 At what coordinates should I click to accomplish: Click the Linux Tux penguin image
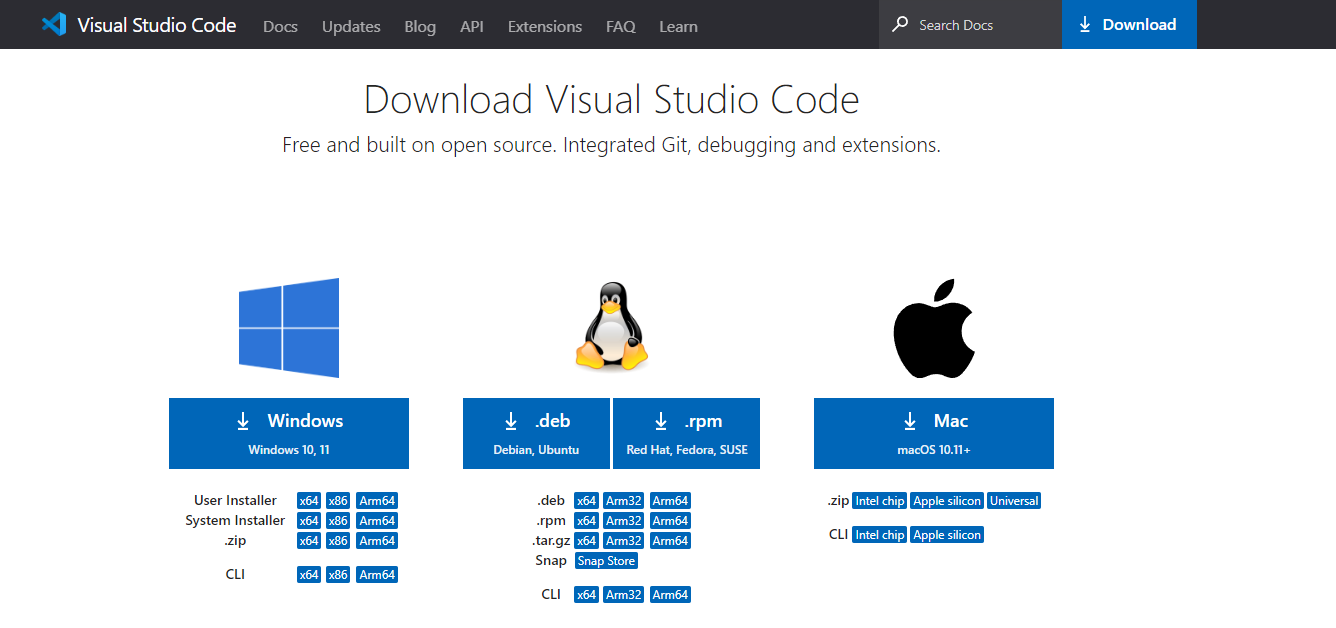(x=611, y=326)
